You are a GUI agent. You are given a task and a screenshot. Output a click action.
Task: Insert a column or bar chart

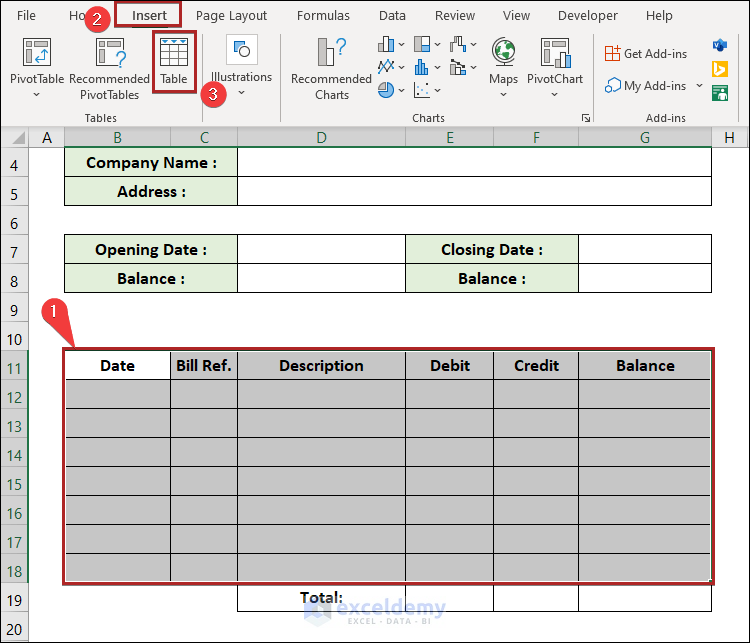pyautogui.click(x=386, y=44)
